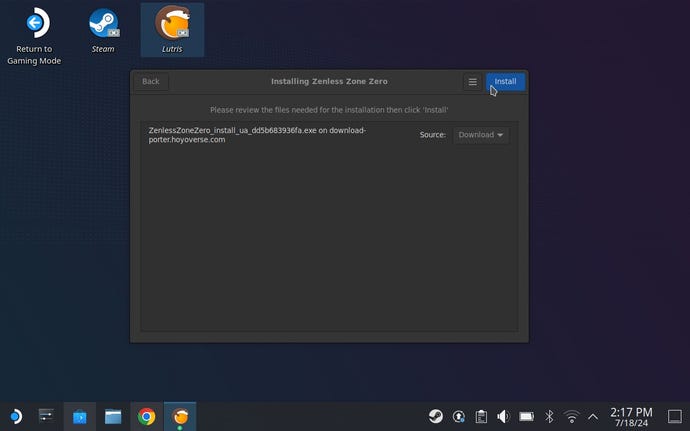Image resolution: width=690 pixels, height=431 pixels.
Task: Click the Return to Gaming Mode icon
Action: 38,30
